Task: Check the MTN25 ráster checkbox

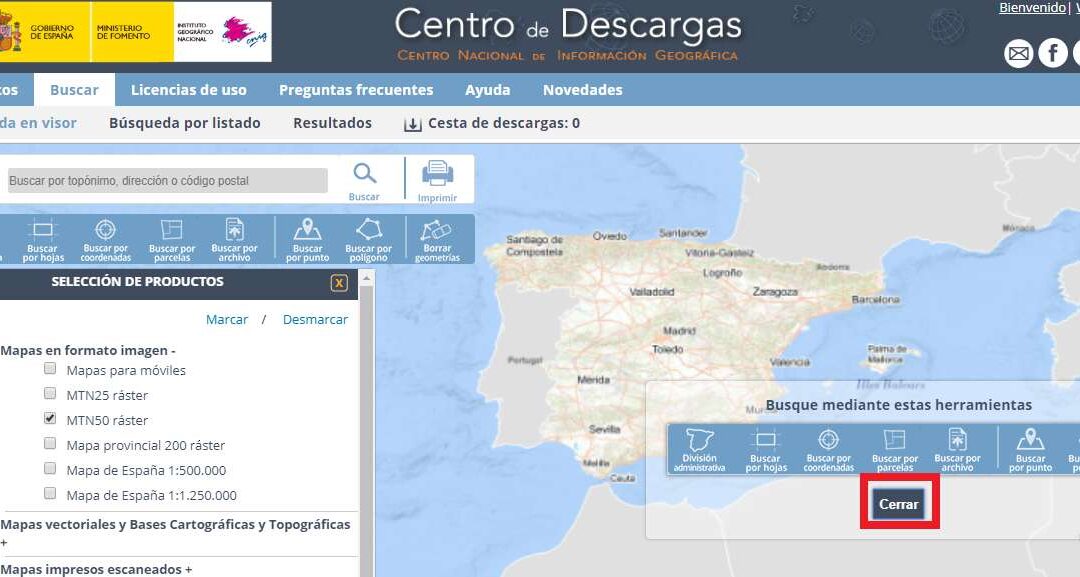Action: [50, 393]
